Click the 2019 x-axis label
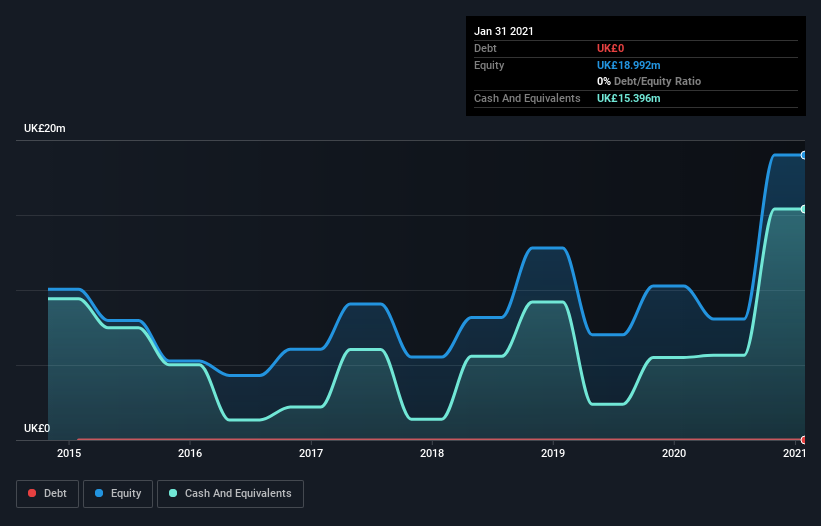 (x=553, y=453)
